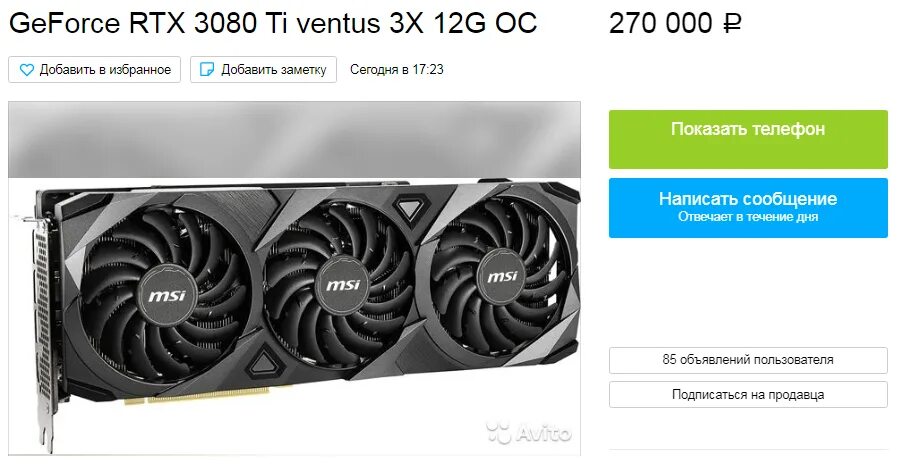
Task: Click the triangle emblem above center fan
Action: [x=410, y=209]
